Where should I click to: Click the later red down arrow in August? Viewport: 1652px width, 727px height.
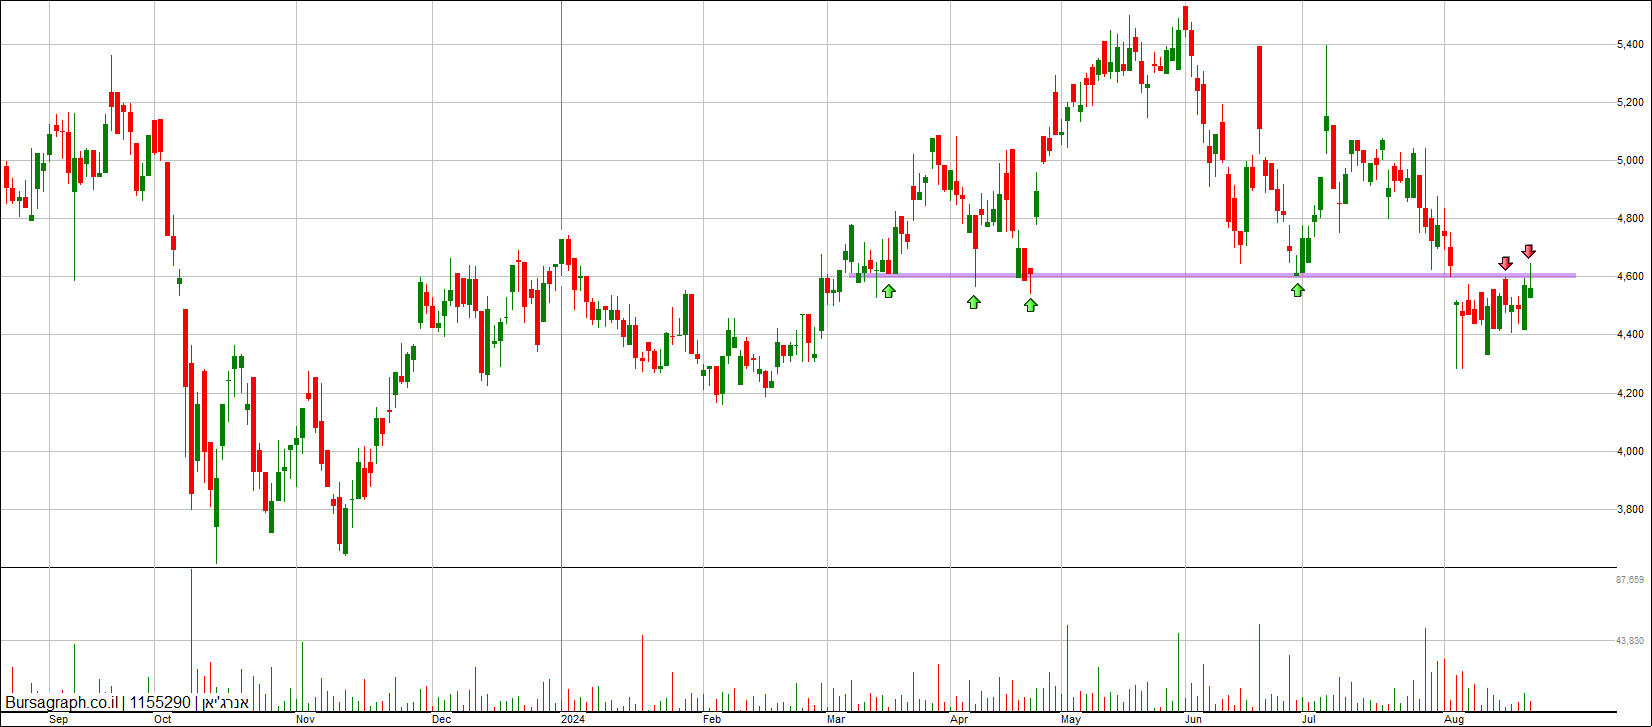(x=1528, y=251)
